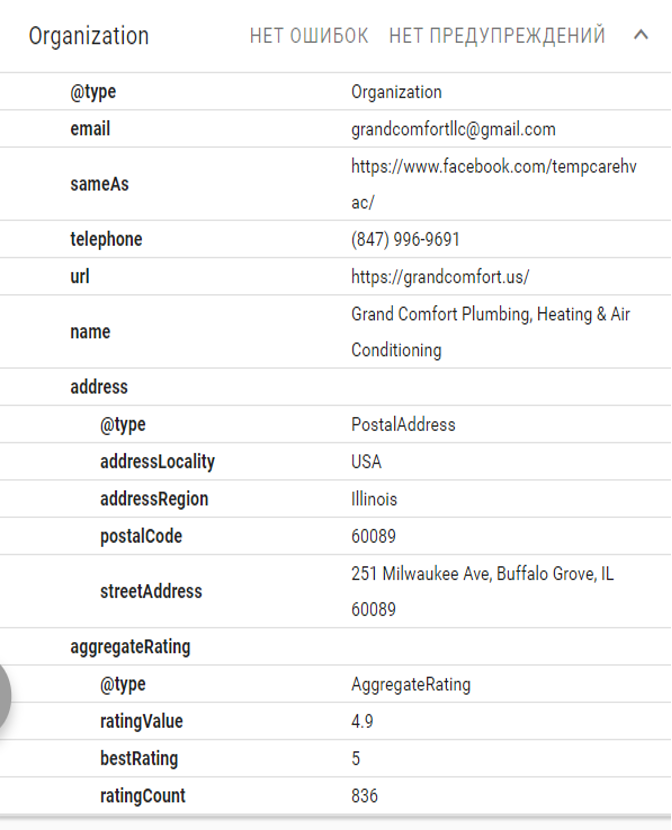Click the postalCode value 60089

pyautogui.click(x=374, y=536)
